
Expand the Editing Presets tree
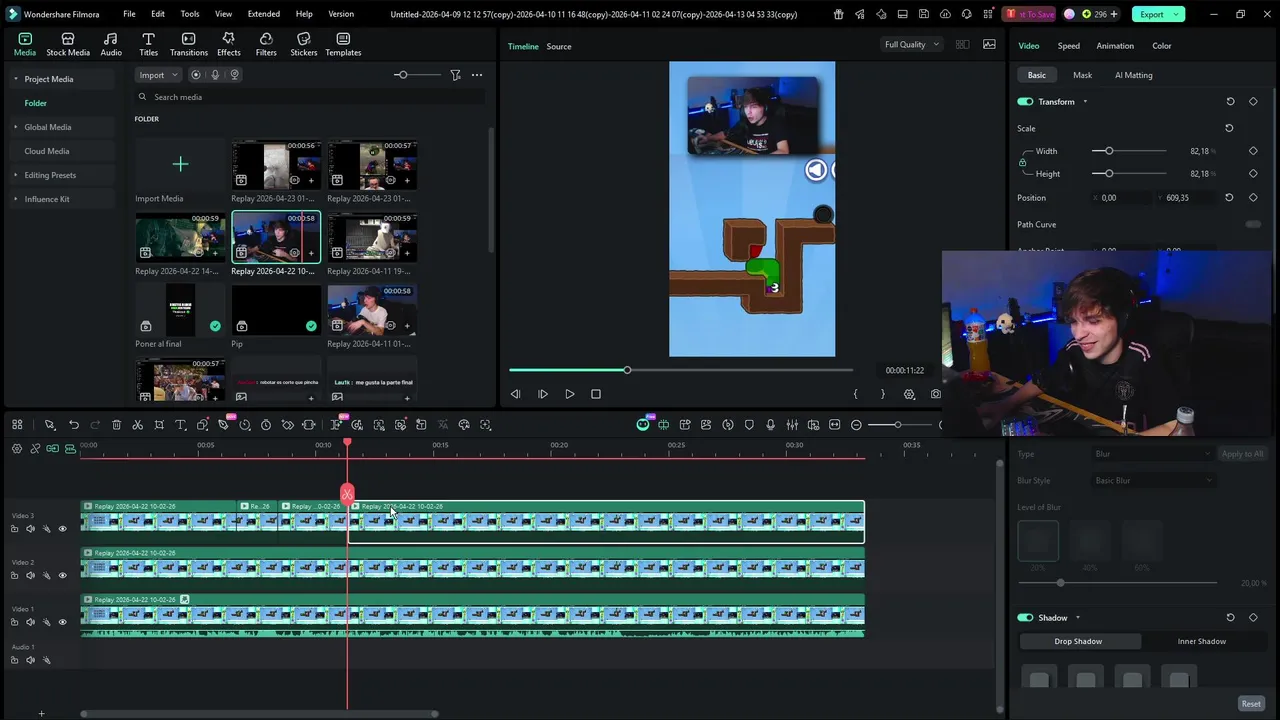16,175
